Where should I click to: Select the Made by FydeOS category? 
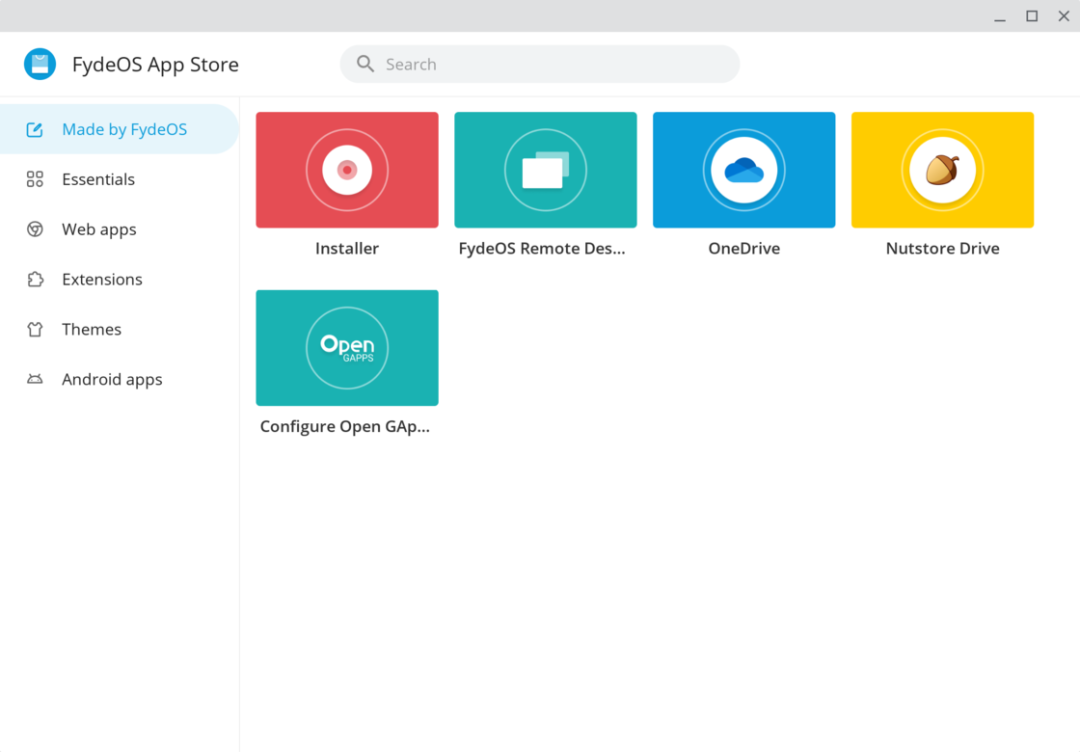pyautogui.click(x=119, y=129)
